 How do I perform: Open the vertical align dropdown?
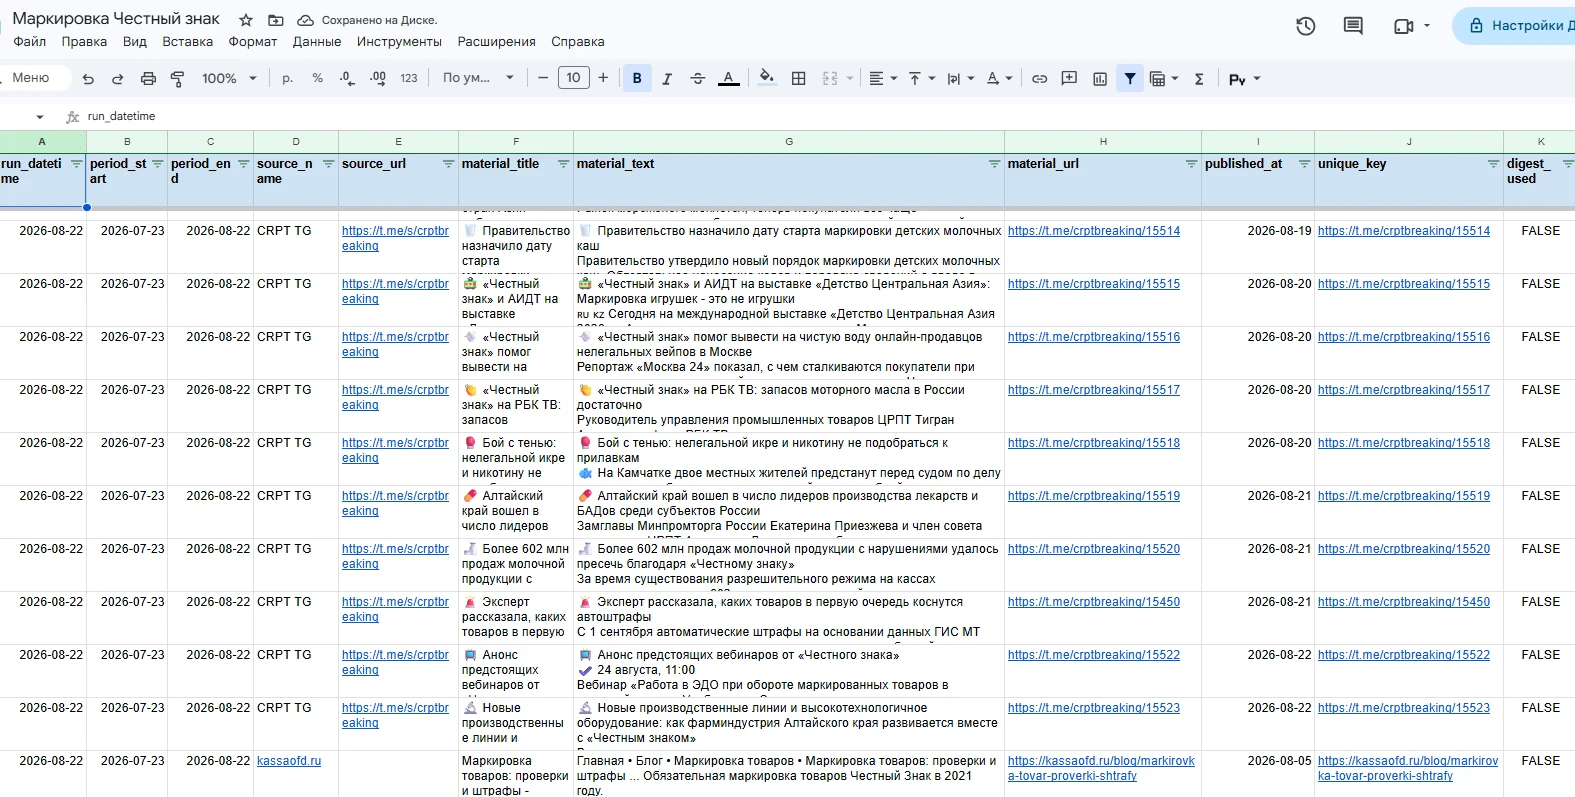[921, 78]
